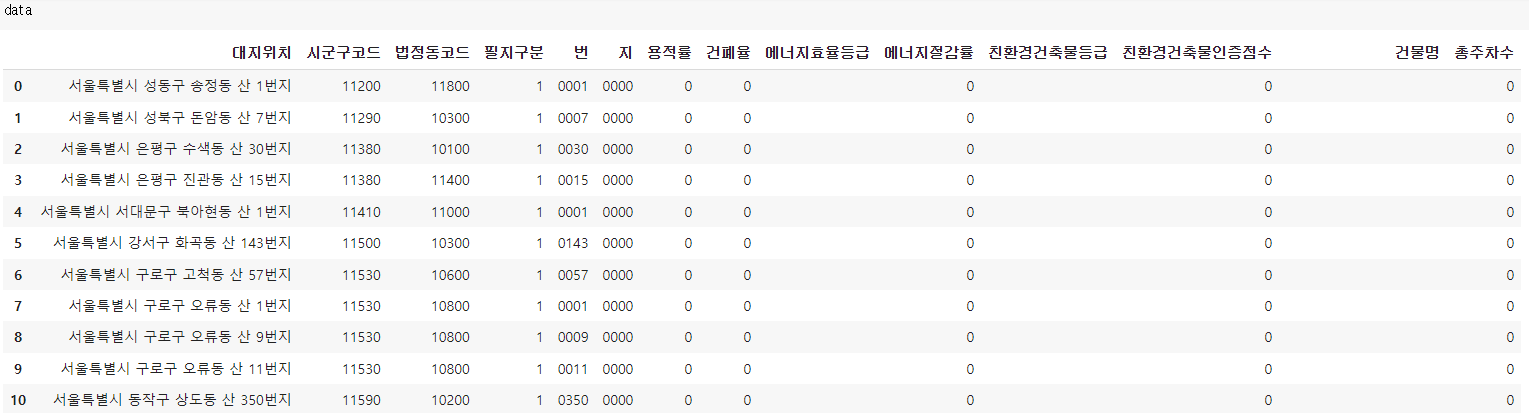
Task: Click 법정동코드 value 11000
Action: point(450,212)
